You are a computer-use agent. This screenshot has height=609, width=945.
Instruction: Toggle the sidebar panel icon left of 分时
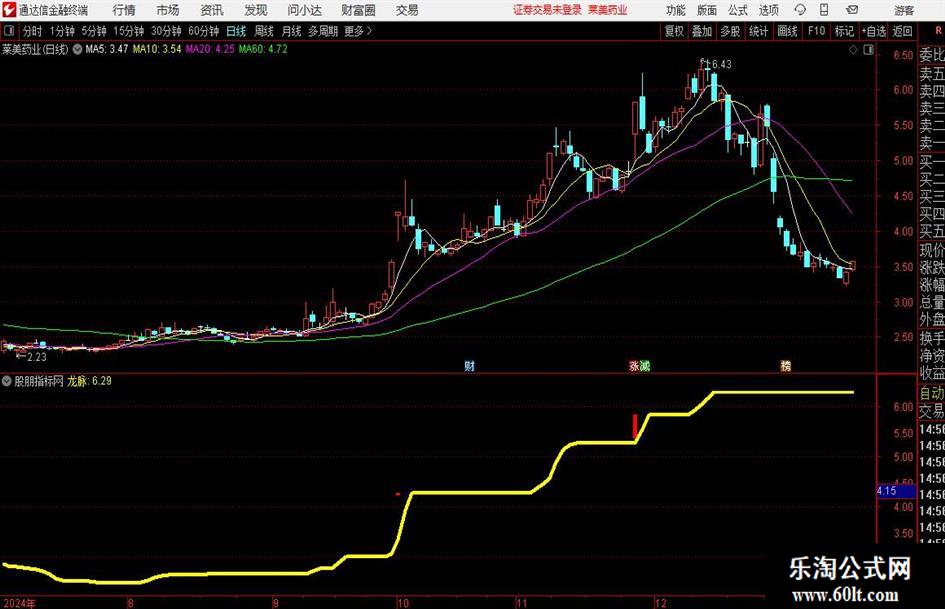click(x=9, y=31)
